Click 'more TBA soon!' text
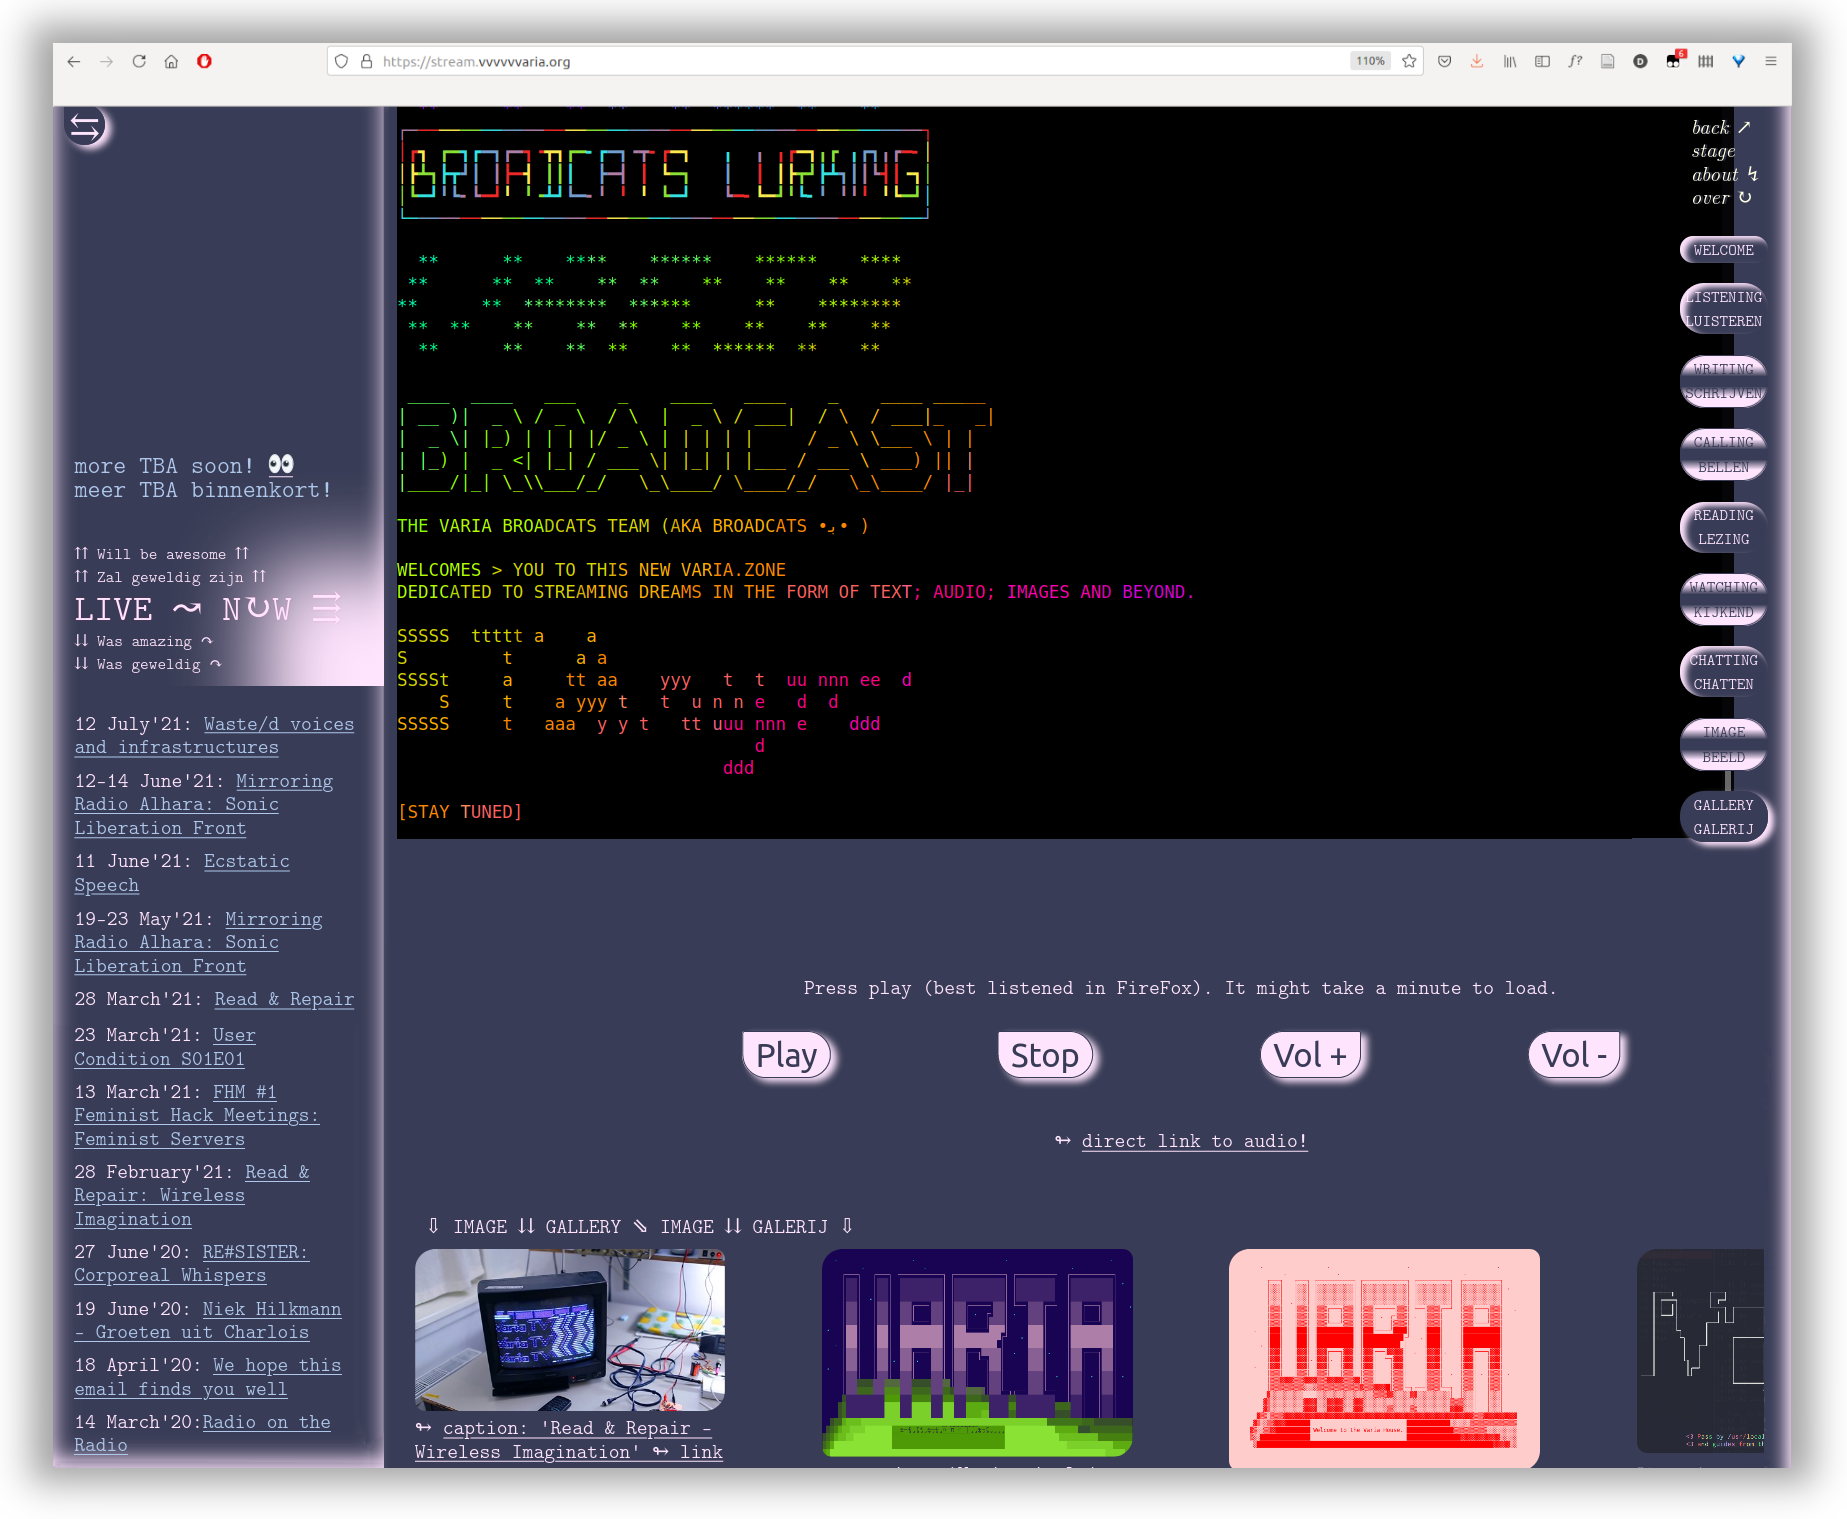 click(x=164, y=466)
